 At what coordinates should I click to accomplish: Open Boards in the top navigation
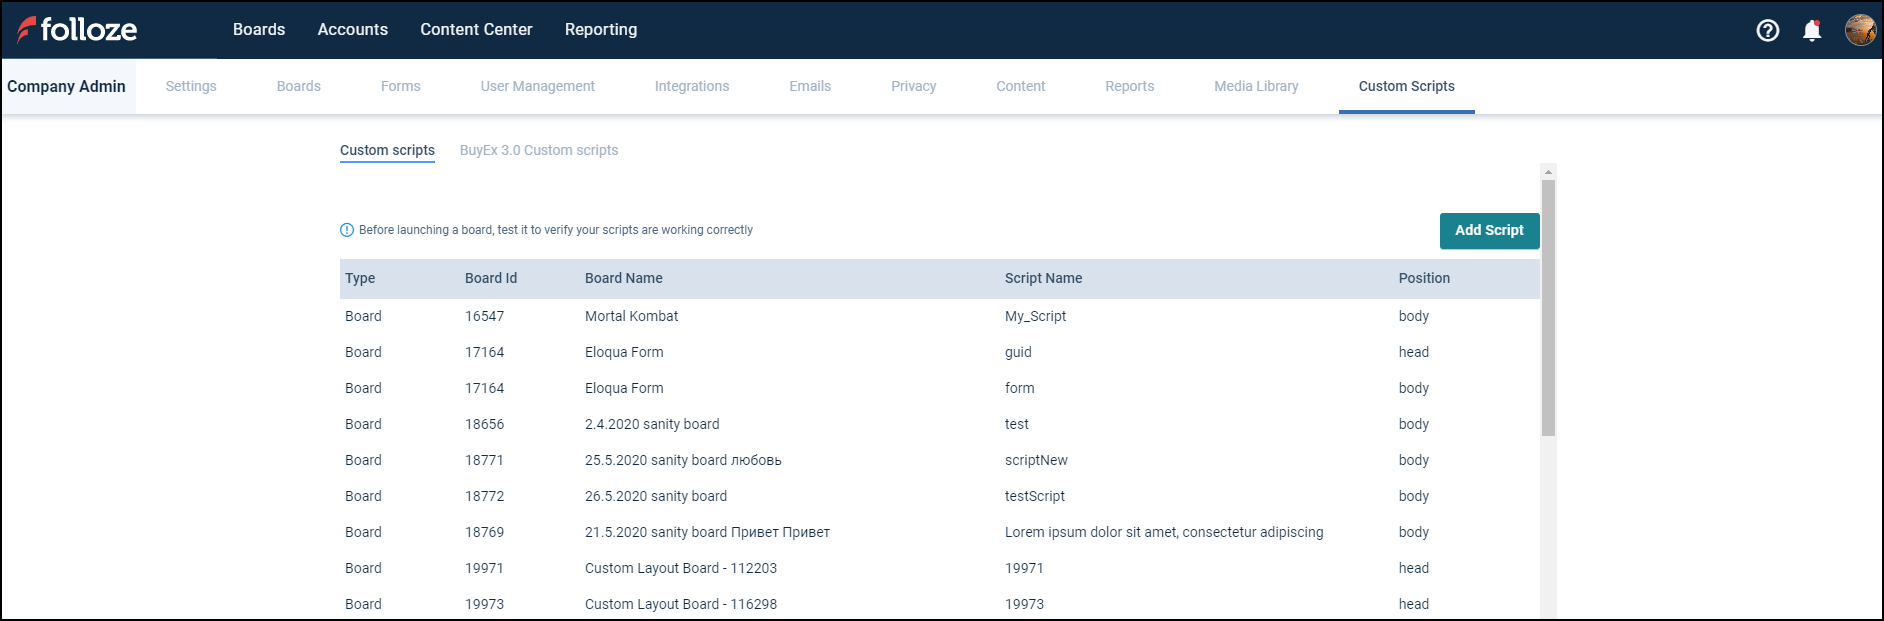coord(259,30)
